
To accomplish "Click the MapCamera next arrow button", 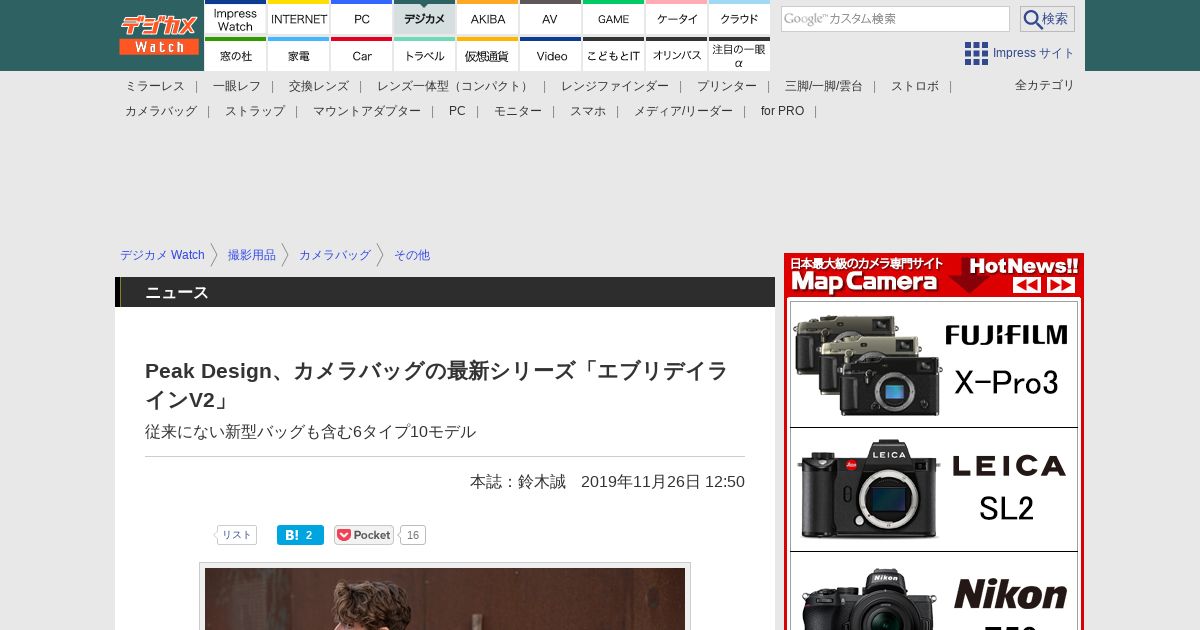I will 1061,284.
